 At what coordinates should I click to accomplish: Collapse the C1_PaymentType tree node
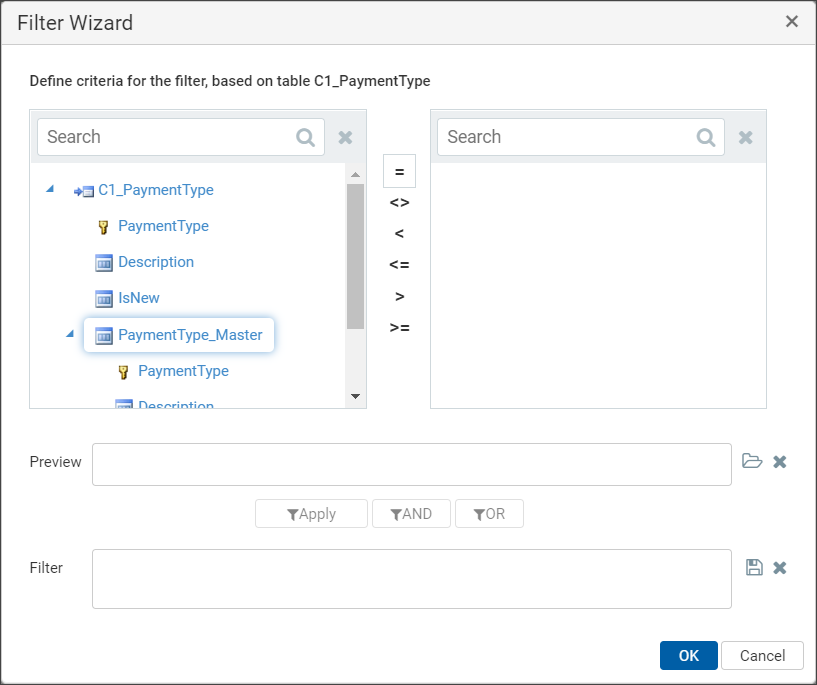coord(50,189)
